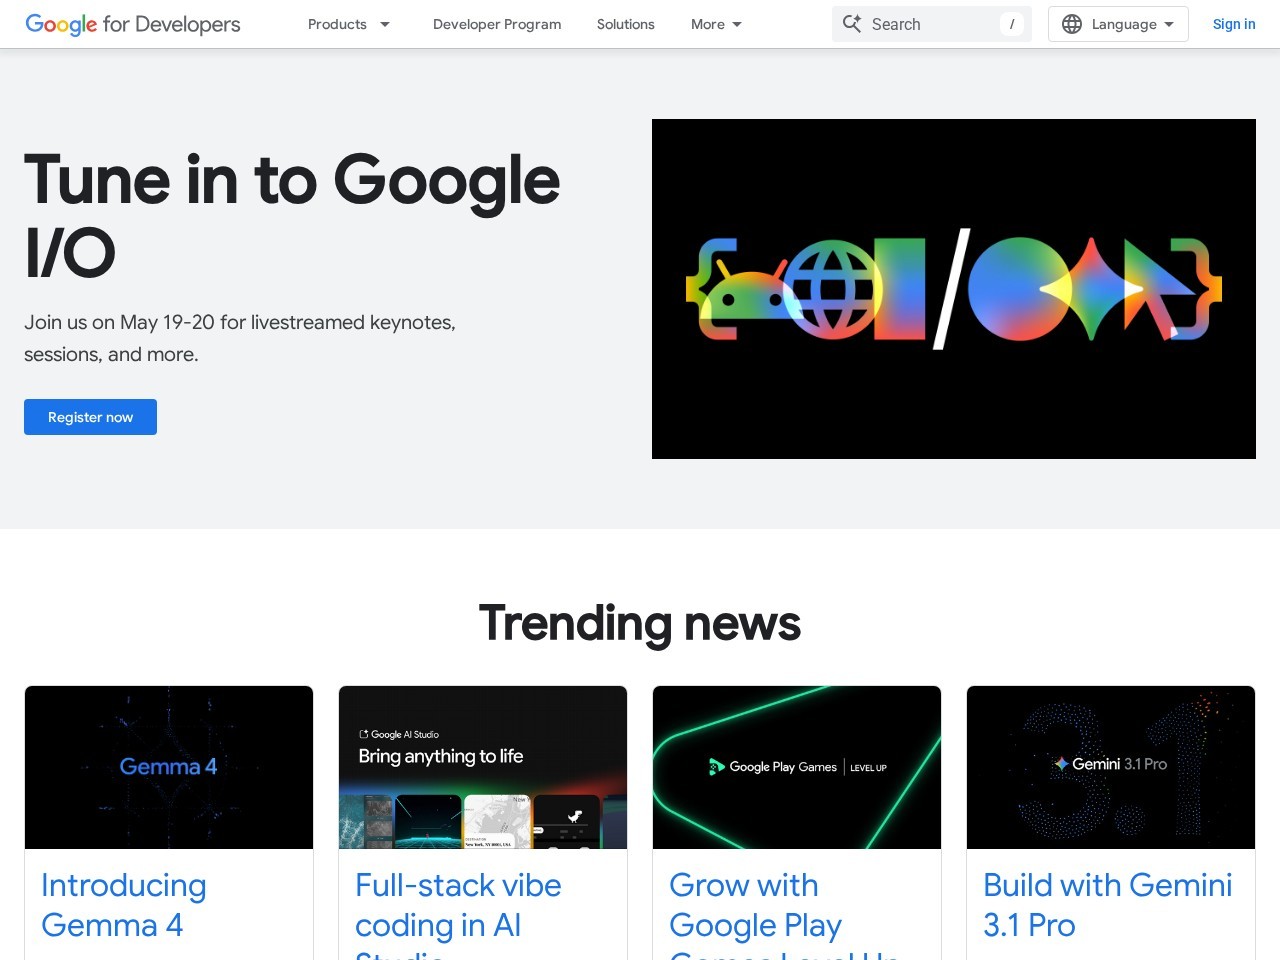Click the Google for Developers logo

coord(133,24)
